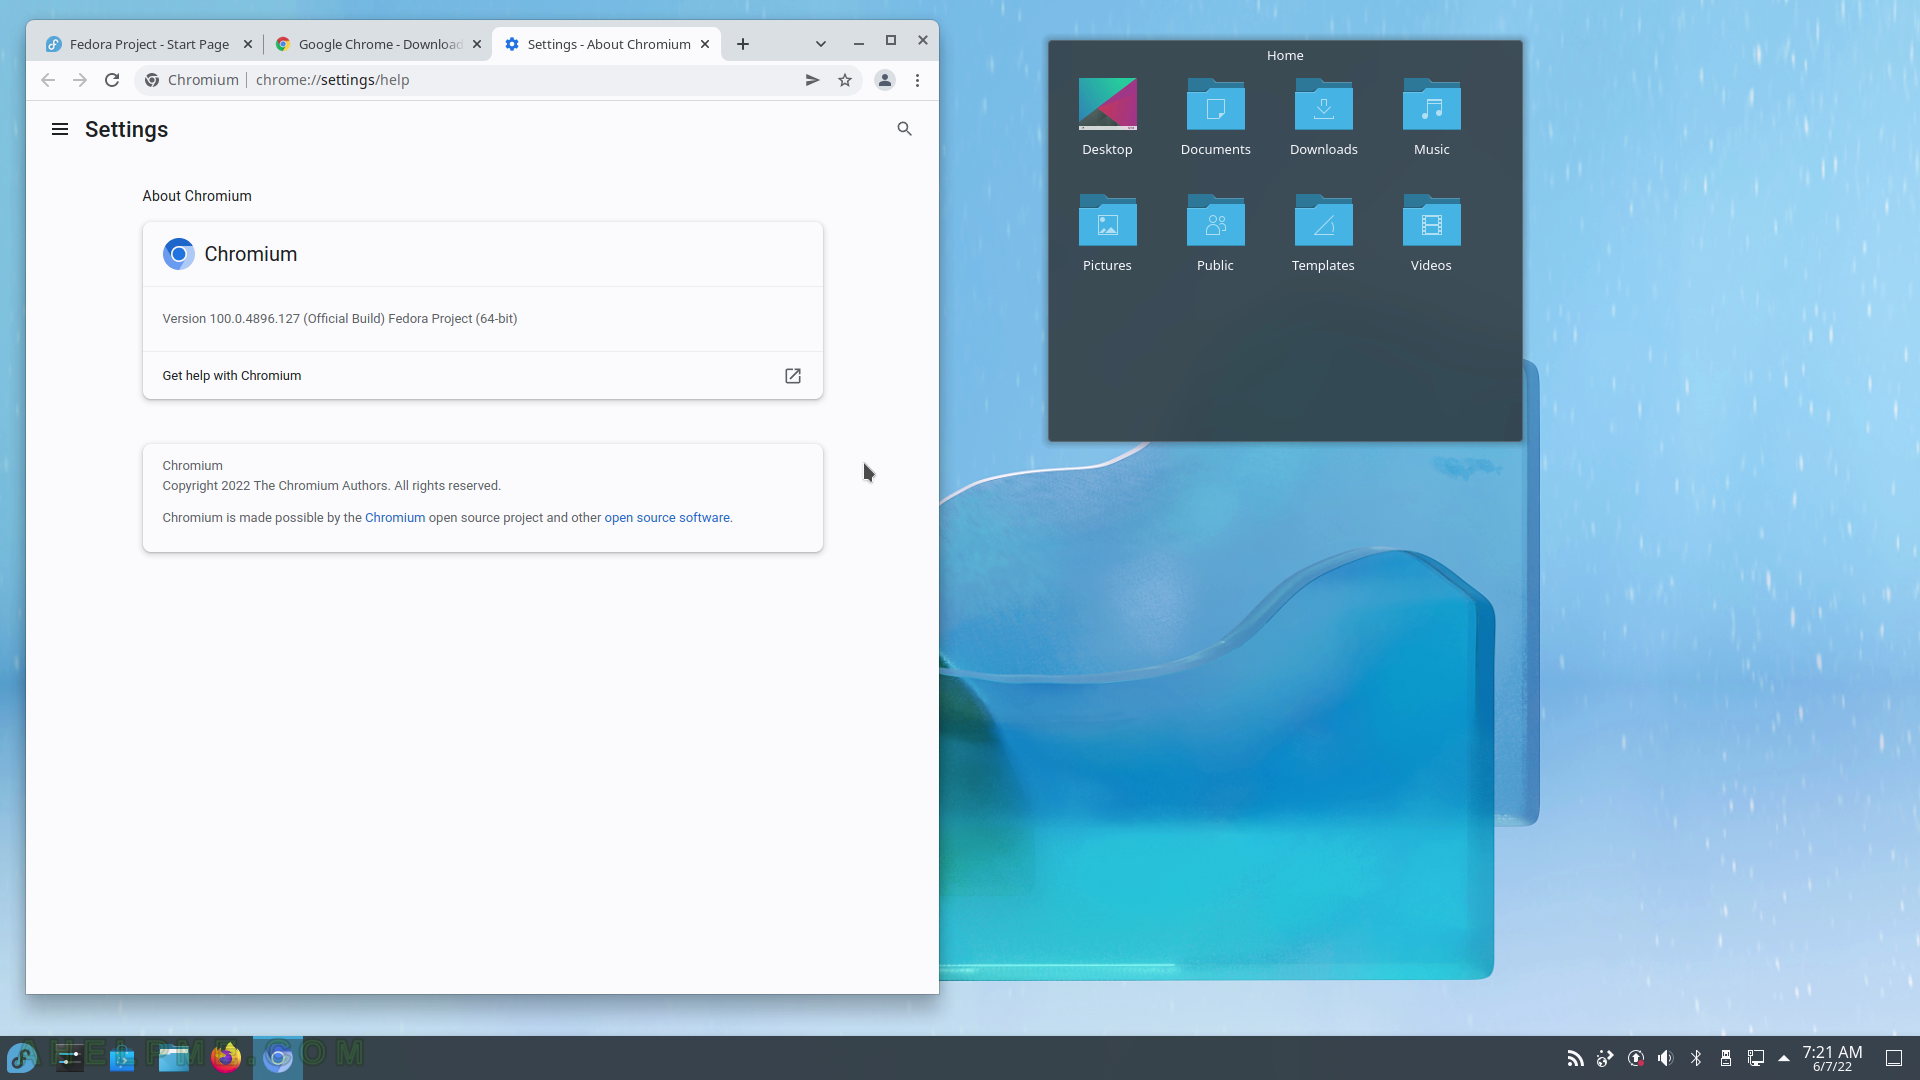Go forward with the browser forward arrow
Screen dimensions: 1920x1080
[x=80, y=80]
